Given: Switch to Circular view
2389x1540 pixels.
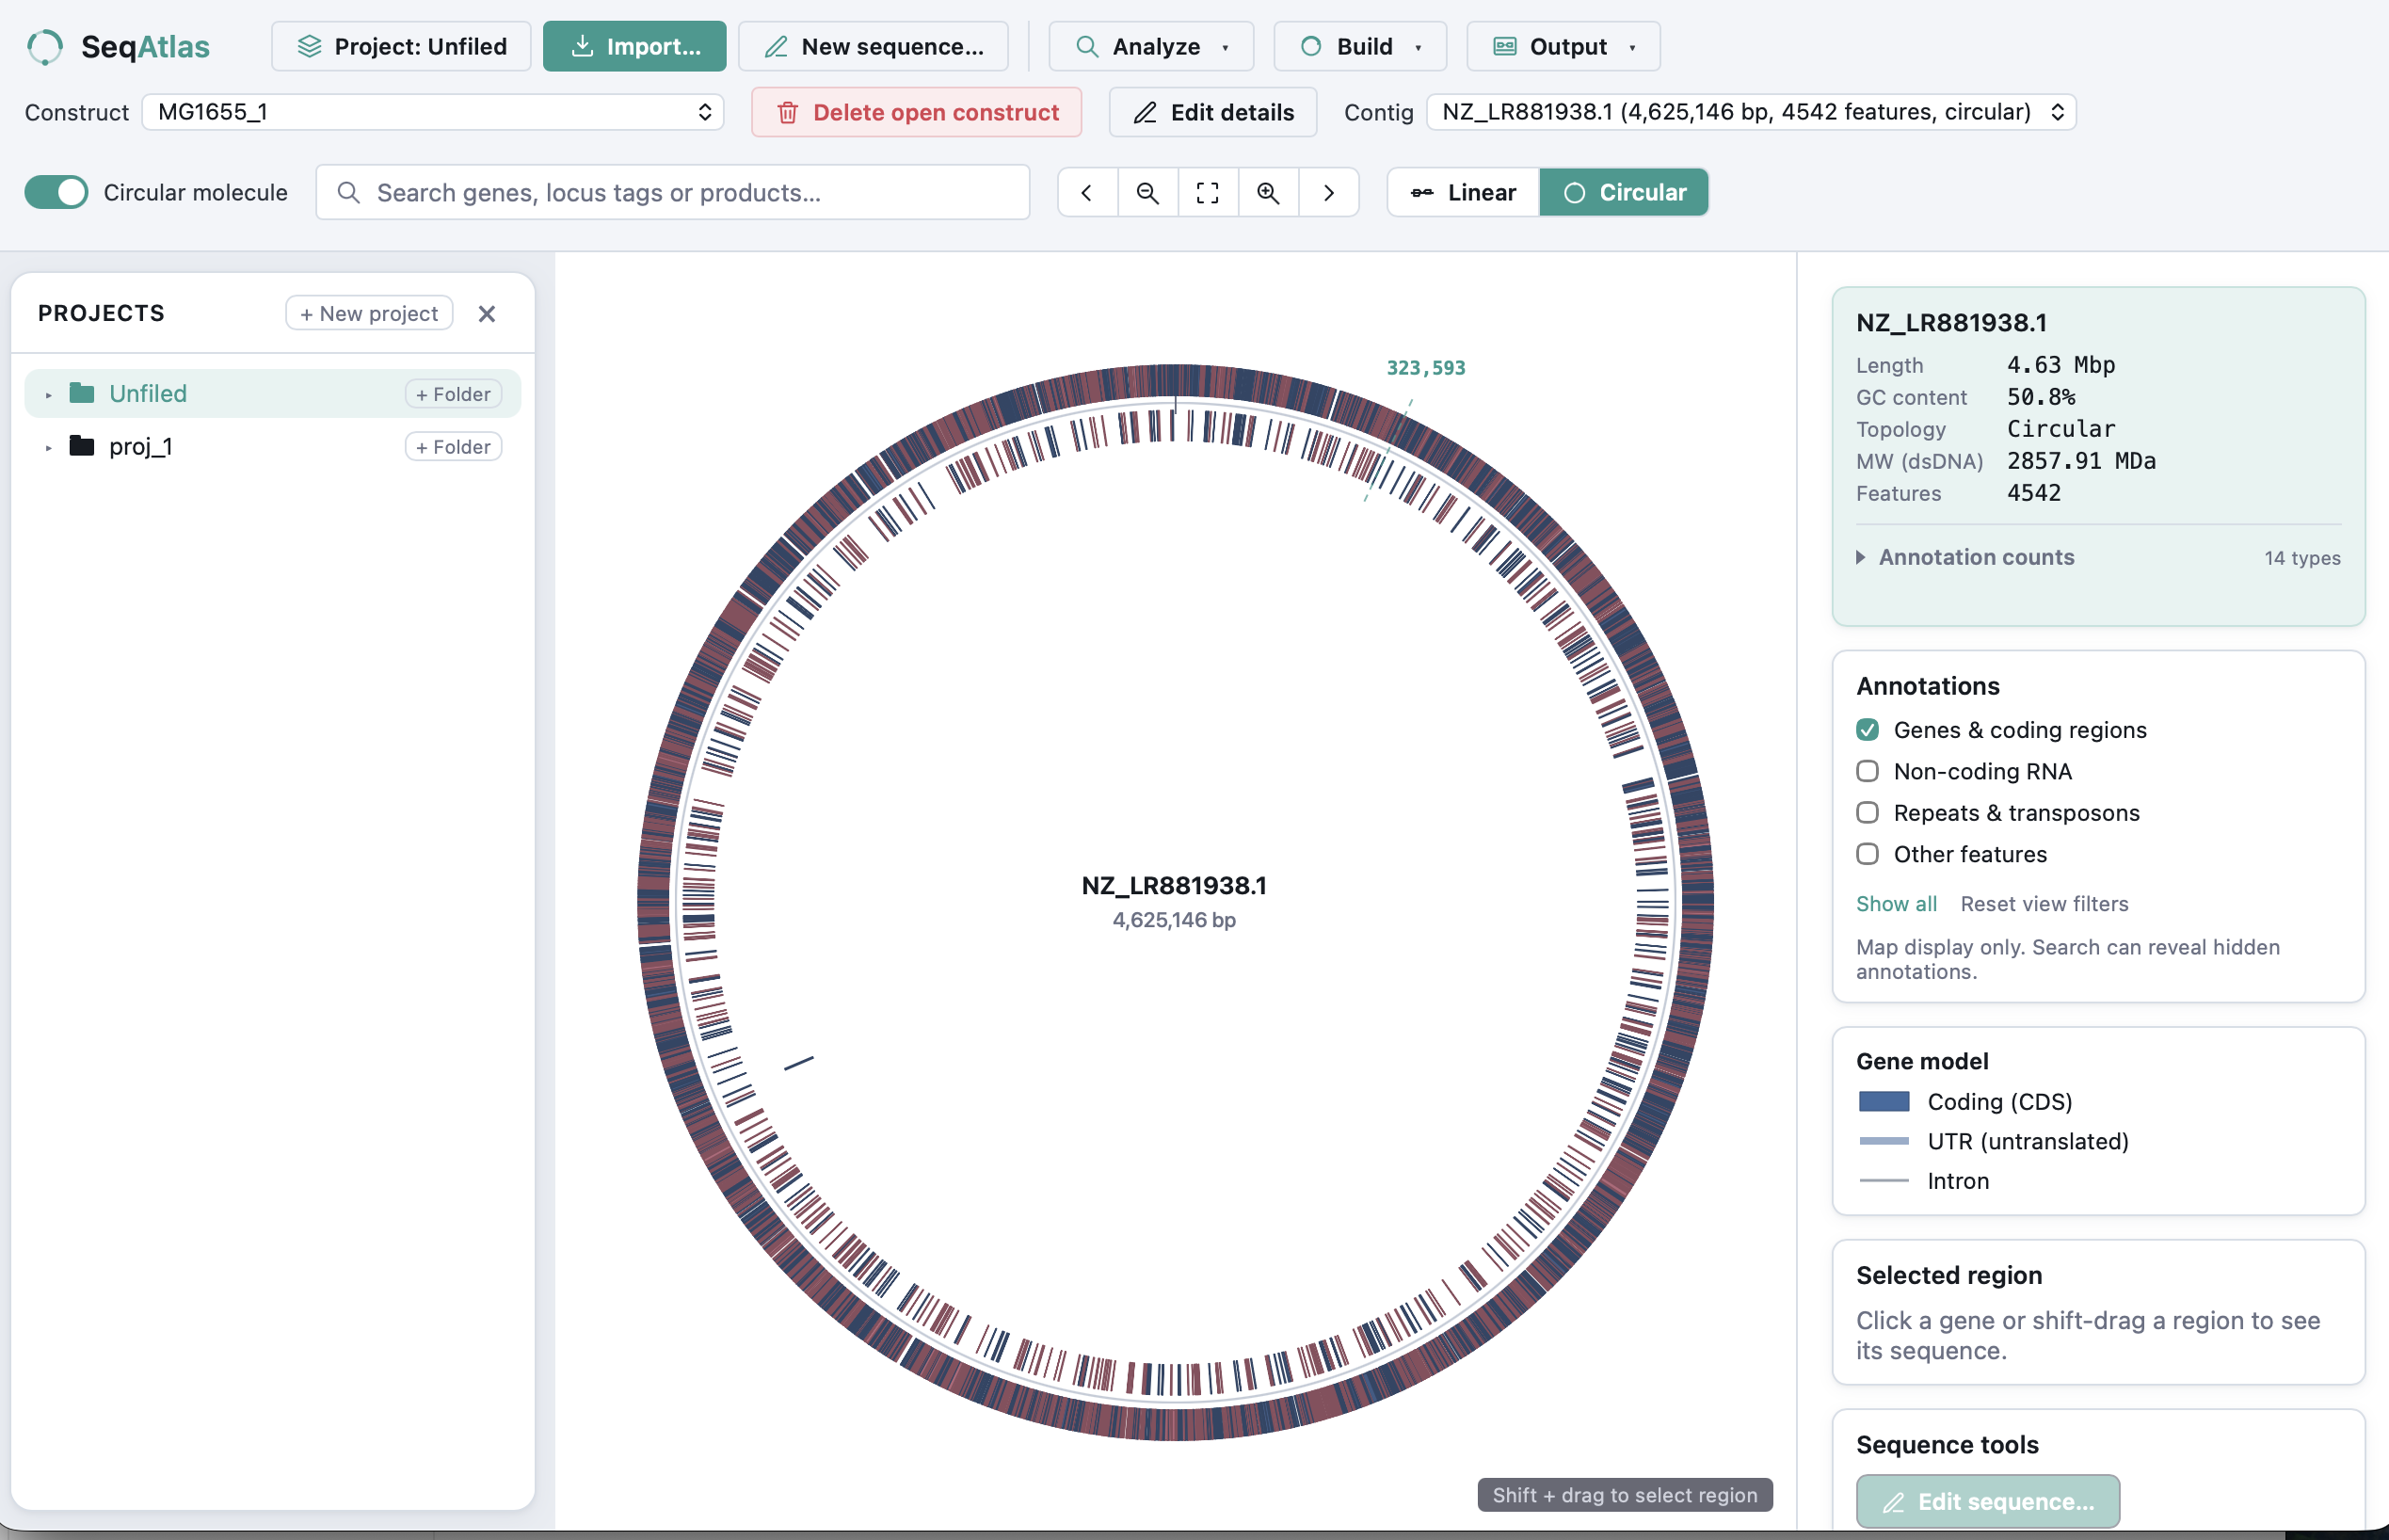Looking at the screenshot, I should (1624, 192).
